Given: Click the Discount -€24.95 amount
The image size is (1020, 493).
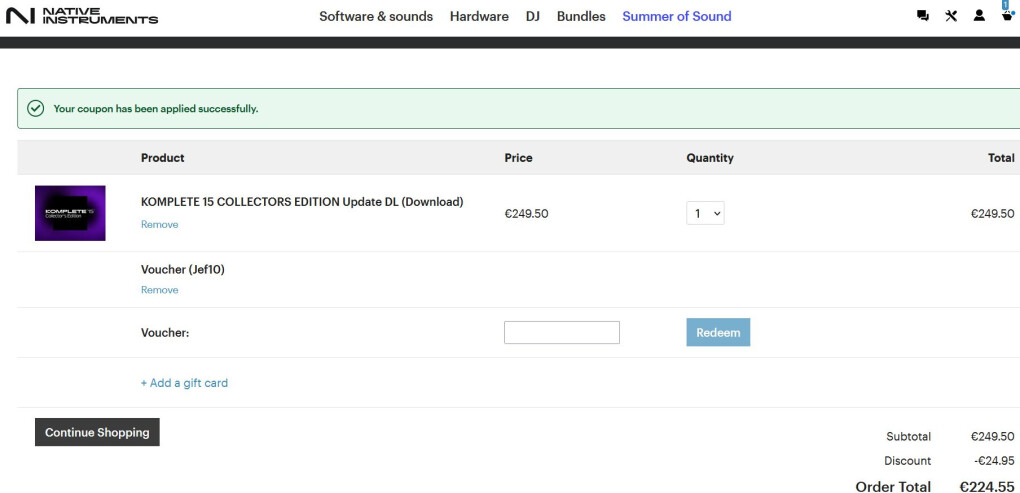Looking at the screenshot, I should coord(994,460).
